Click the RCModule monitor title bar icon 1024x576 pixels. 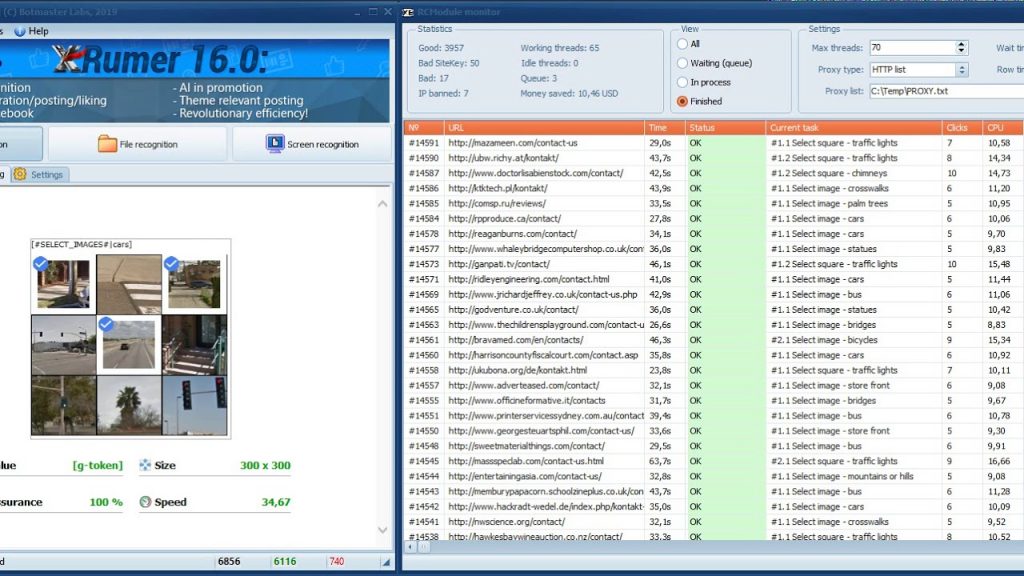[408, 12]
